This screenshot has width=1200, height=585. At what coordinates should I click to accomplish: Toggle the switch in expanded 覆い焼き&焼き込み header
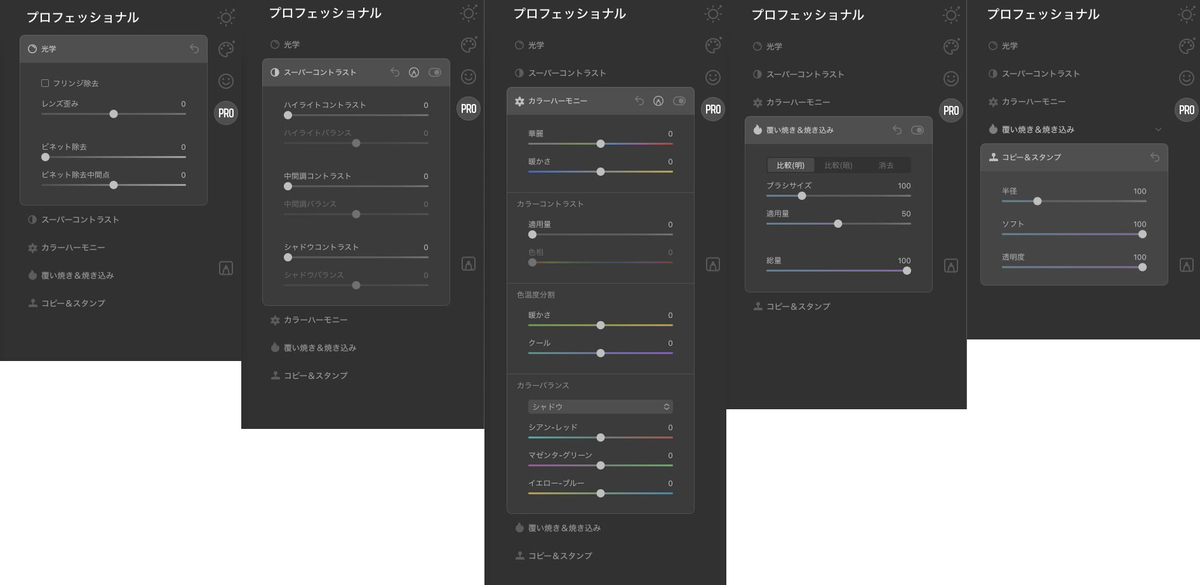click(x=918, y=130)
